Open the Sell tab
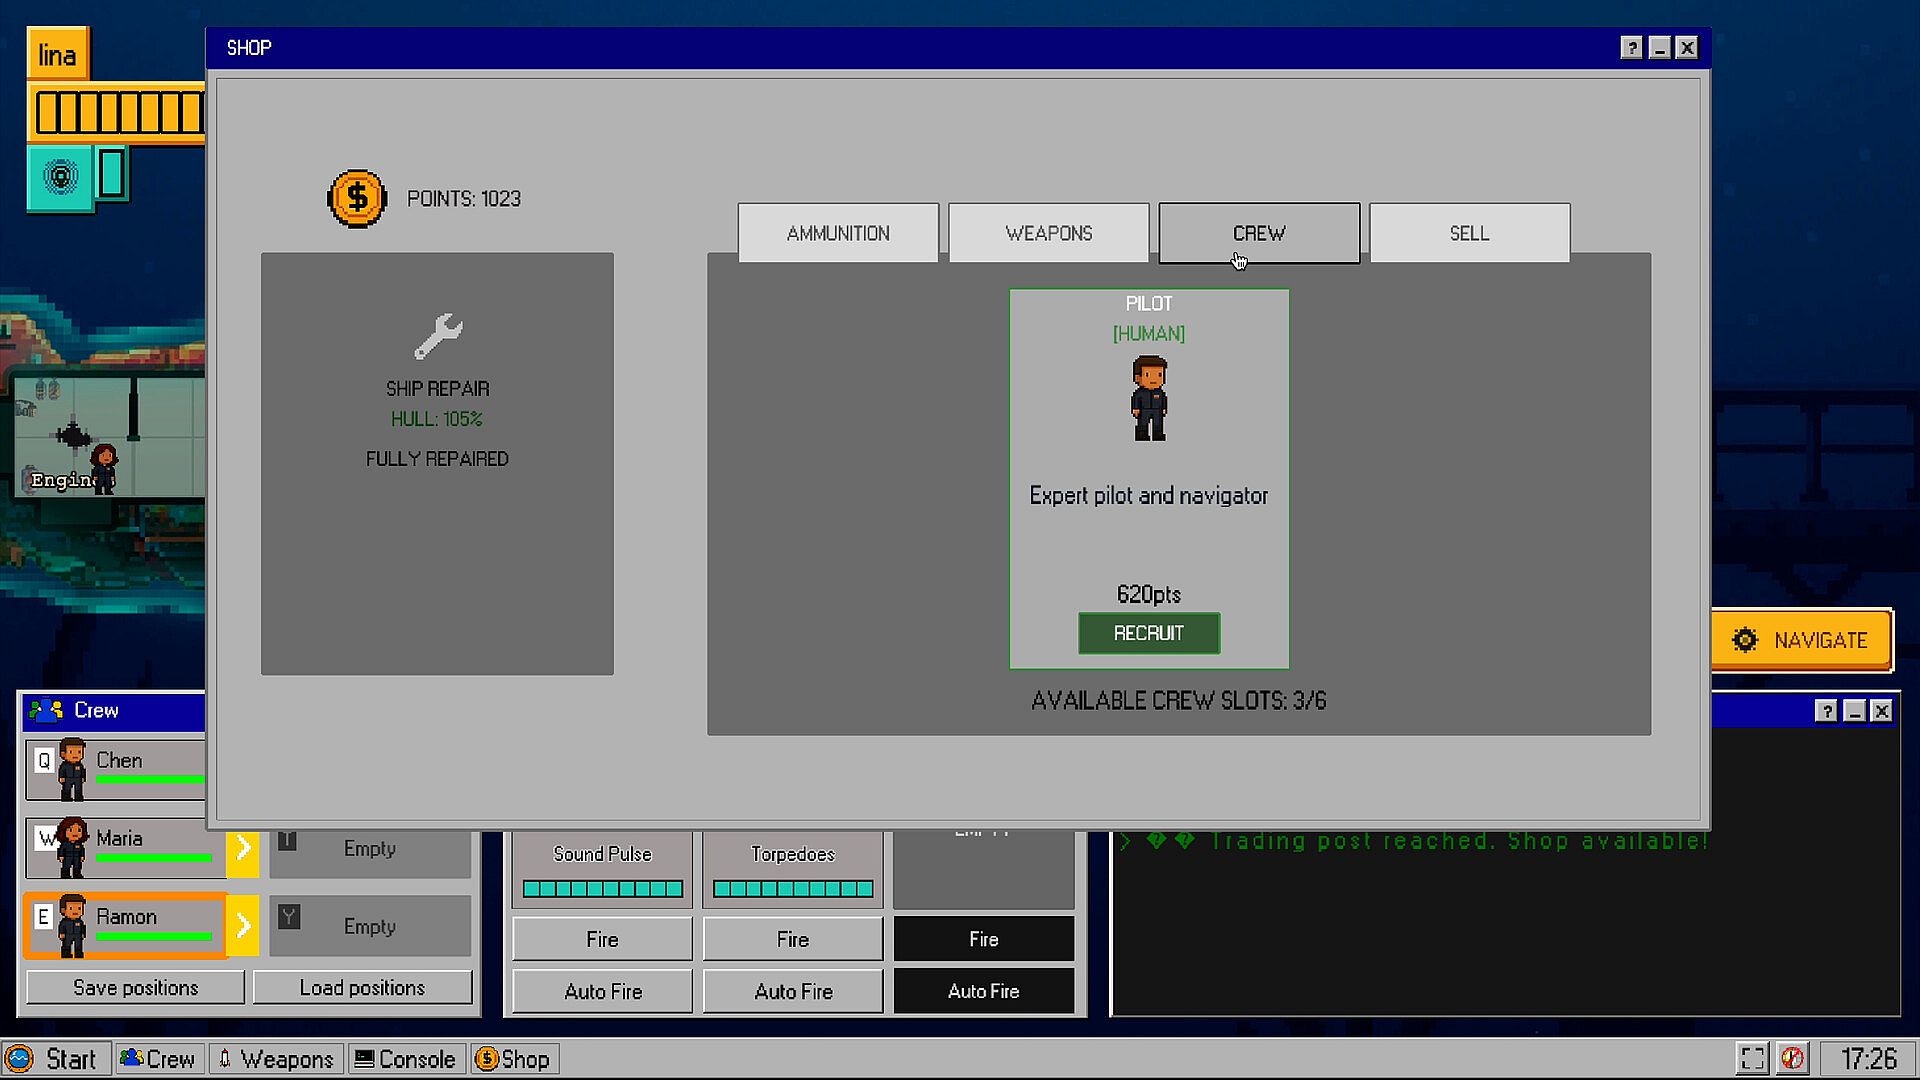This screenshot has width=1920, height=1080. tap(1469, 233)
